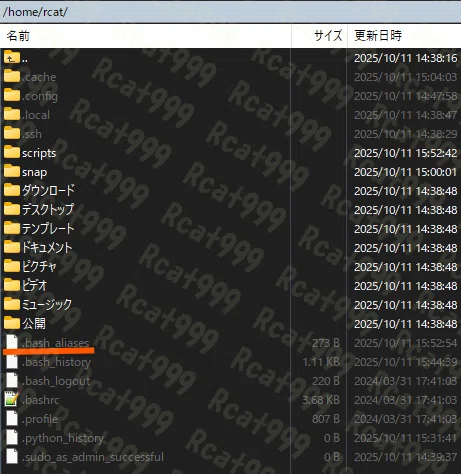Sort by the 更新日時 column header
461x474 pixels.
404,36
